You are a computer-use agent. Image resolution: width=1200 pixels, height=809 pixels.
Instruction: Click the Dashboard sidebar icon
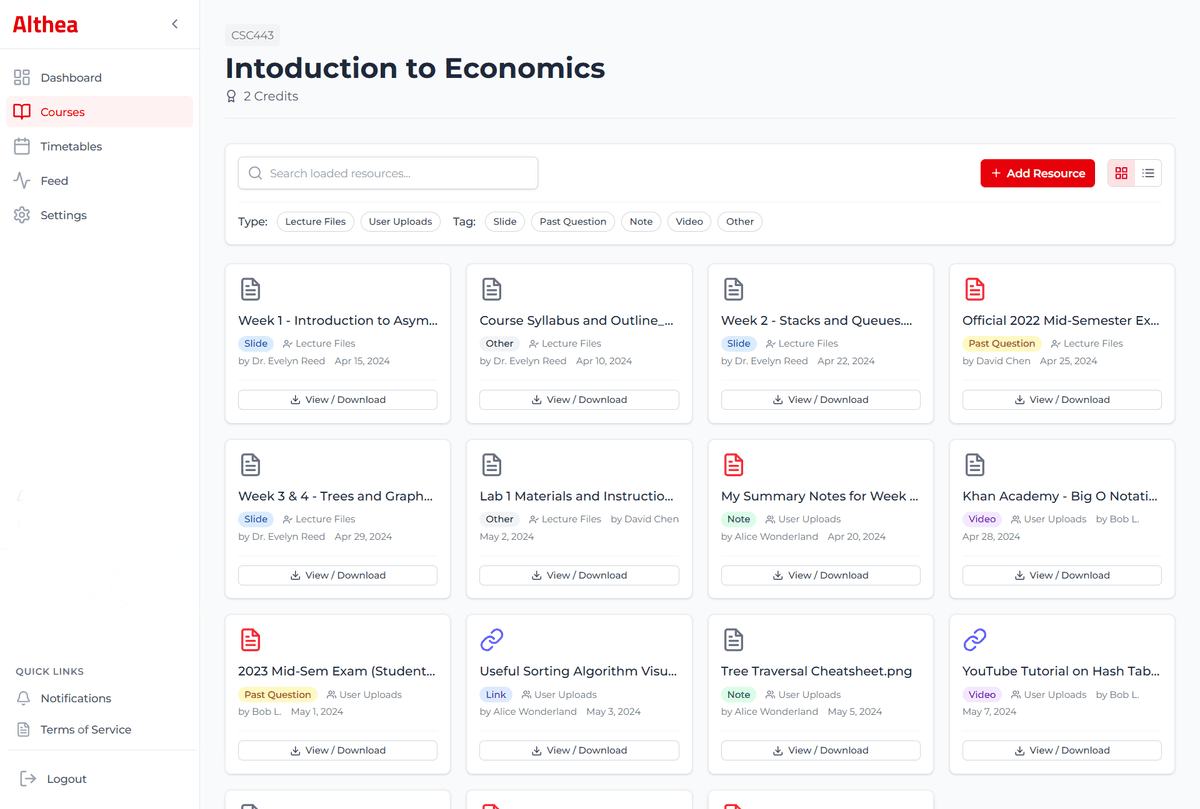click(22, 78)
